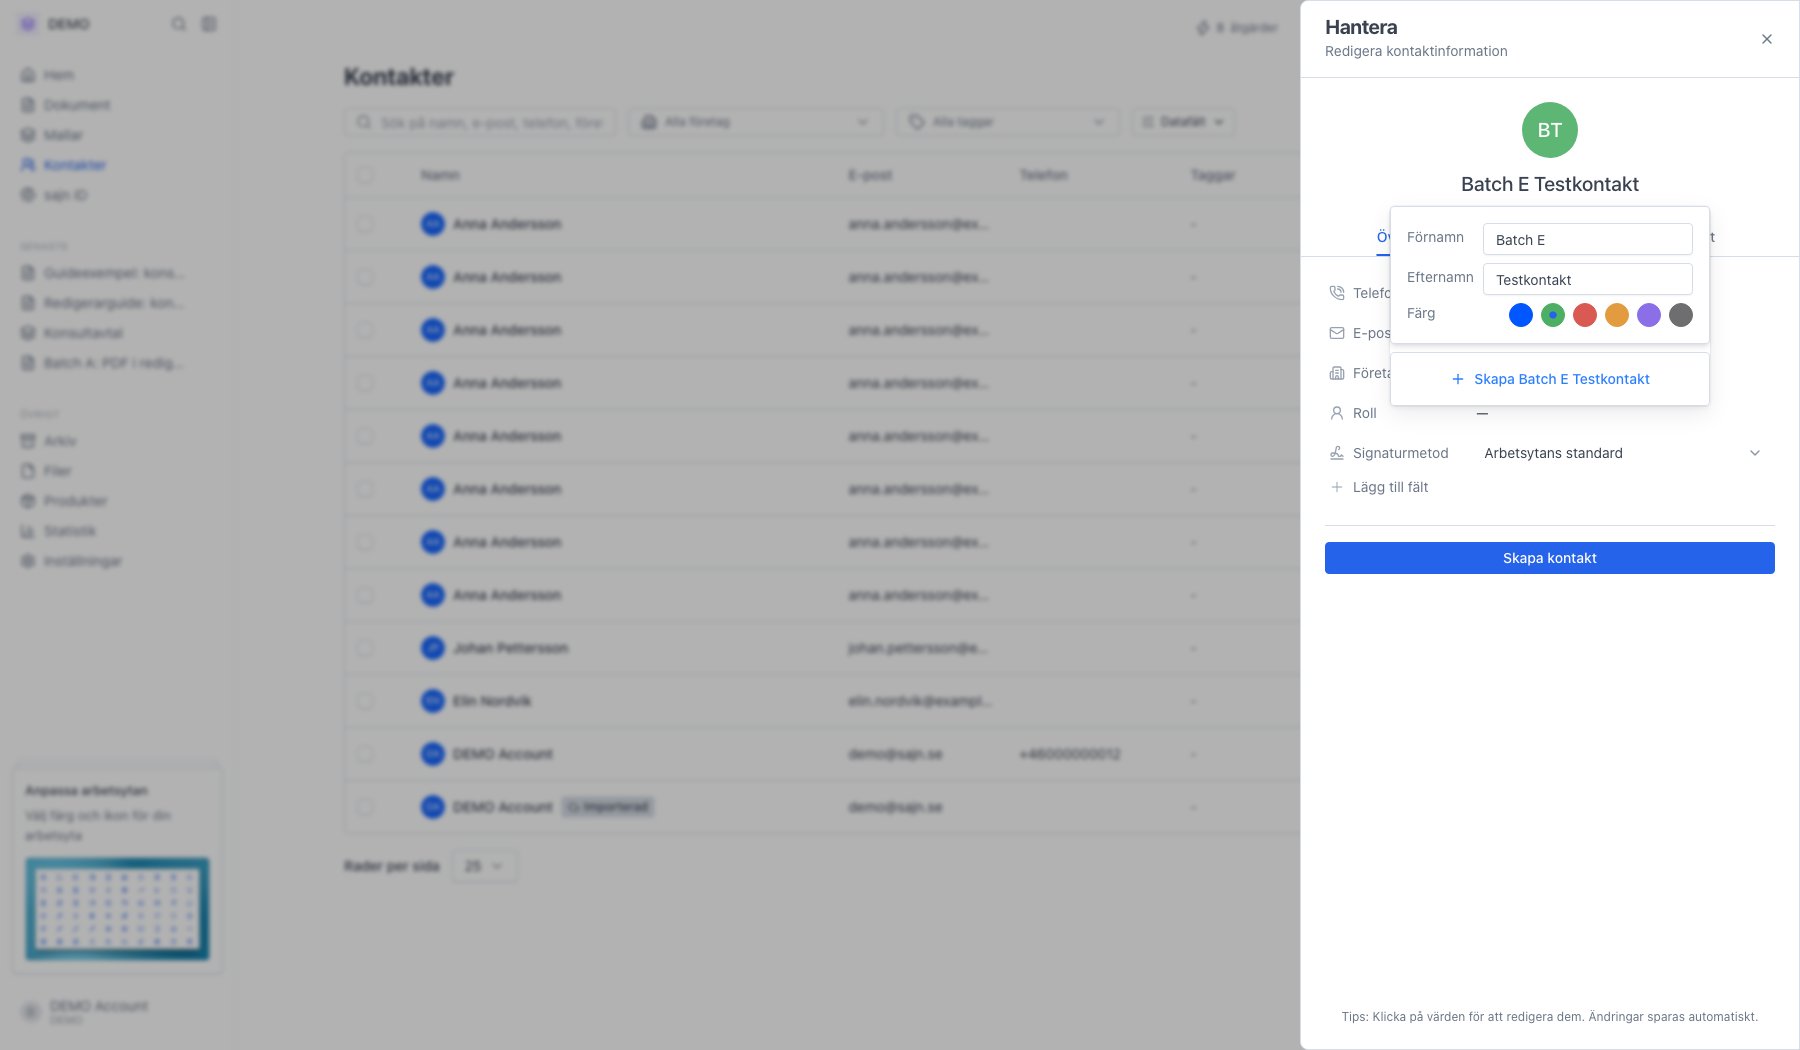Open the Signaturmetod dropdown

click(1622, 453)
